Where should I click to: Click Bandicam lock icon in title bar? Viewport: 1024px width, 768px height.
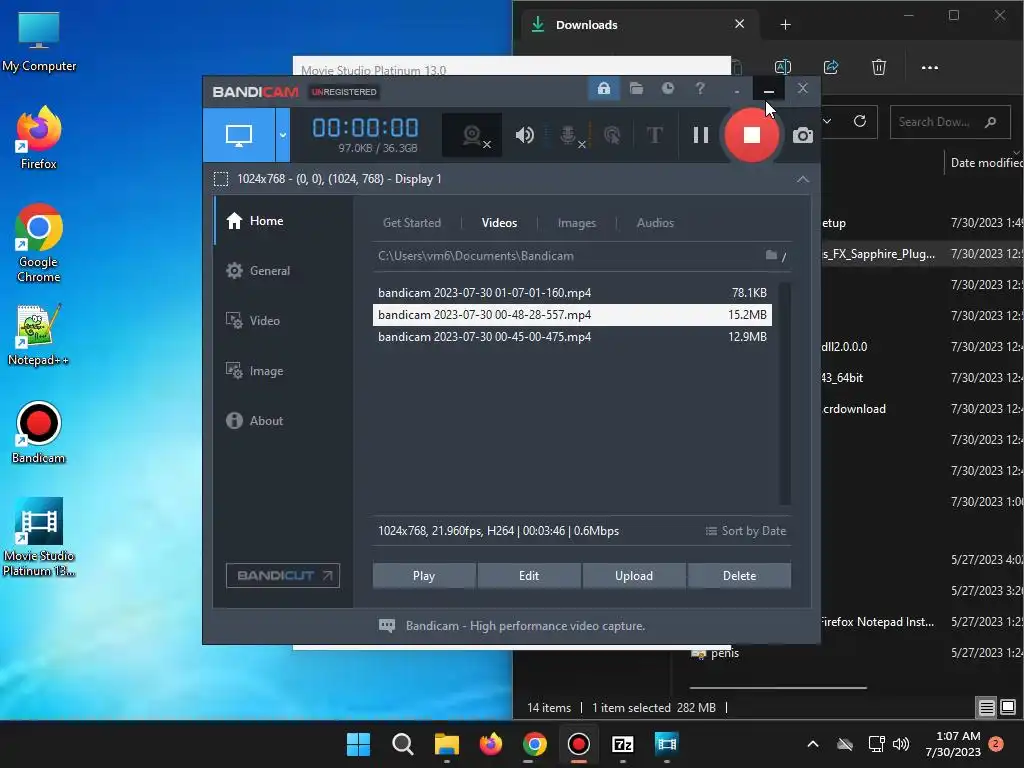(604, 88)
